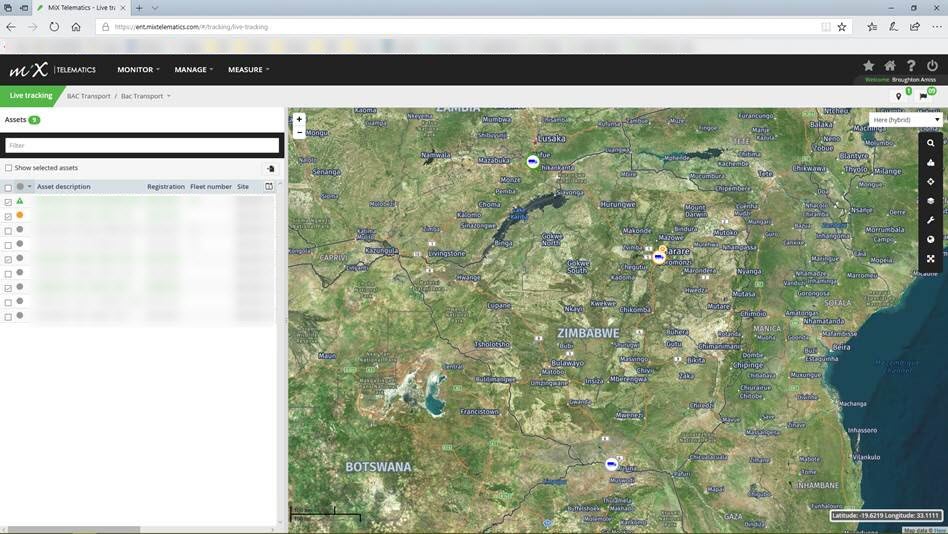948x534 pixels.
Task: Open browser settings ellipsis menu
Action: 937,27
